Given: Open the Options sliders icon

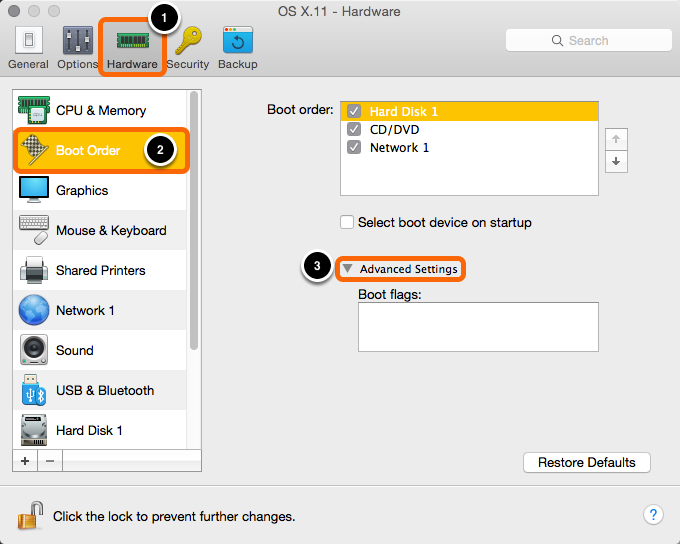Looking at the screenshot, I should click(78, 40).
